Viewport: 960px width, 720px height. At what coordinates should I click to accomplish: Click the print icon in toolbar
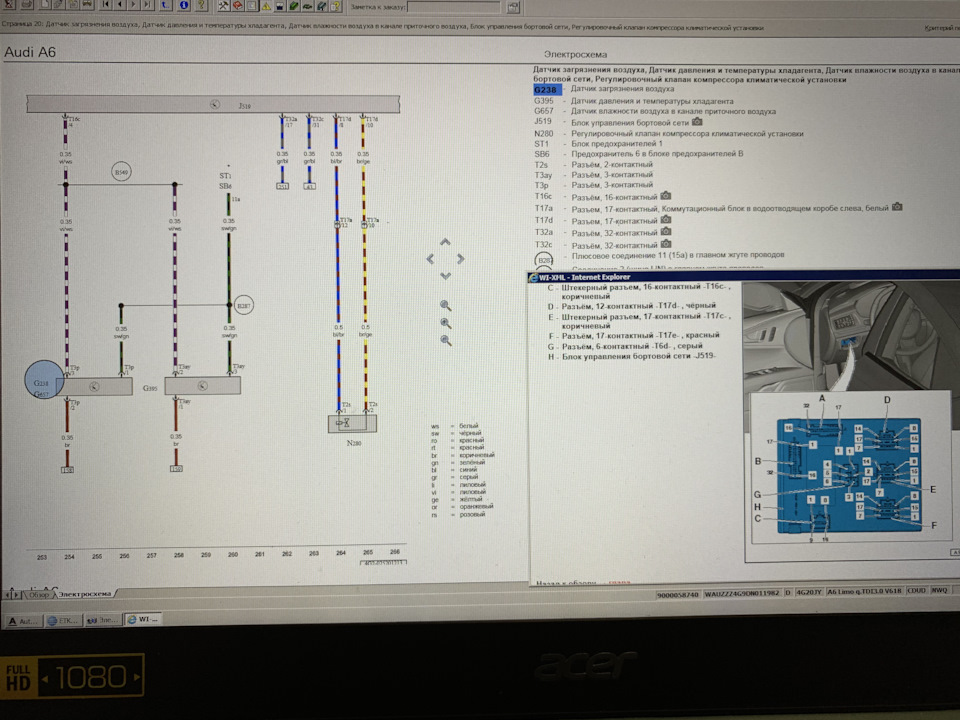pyautogui.click(x=26, y=5)
